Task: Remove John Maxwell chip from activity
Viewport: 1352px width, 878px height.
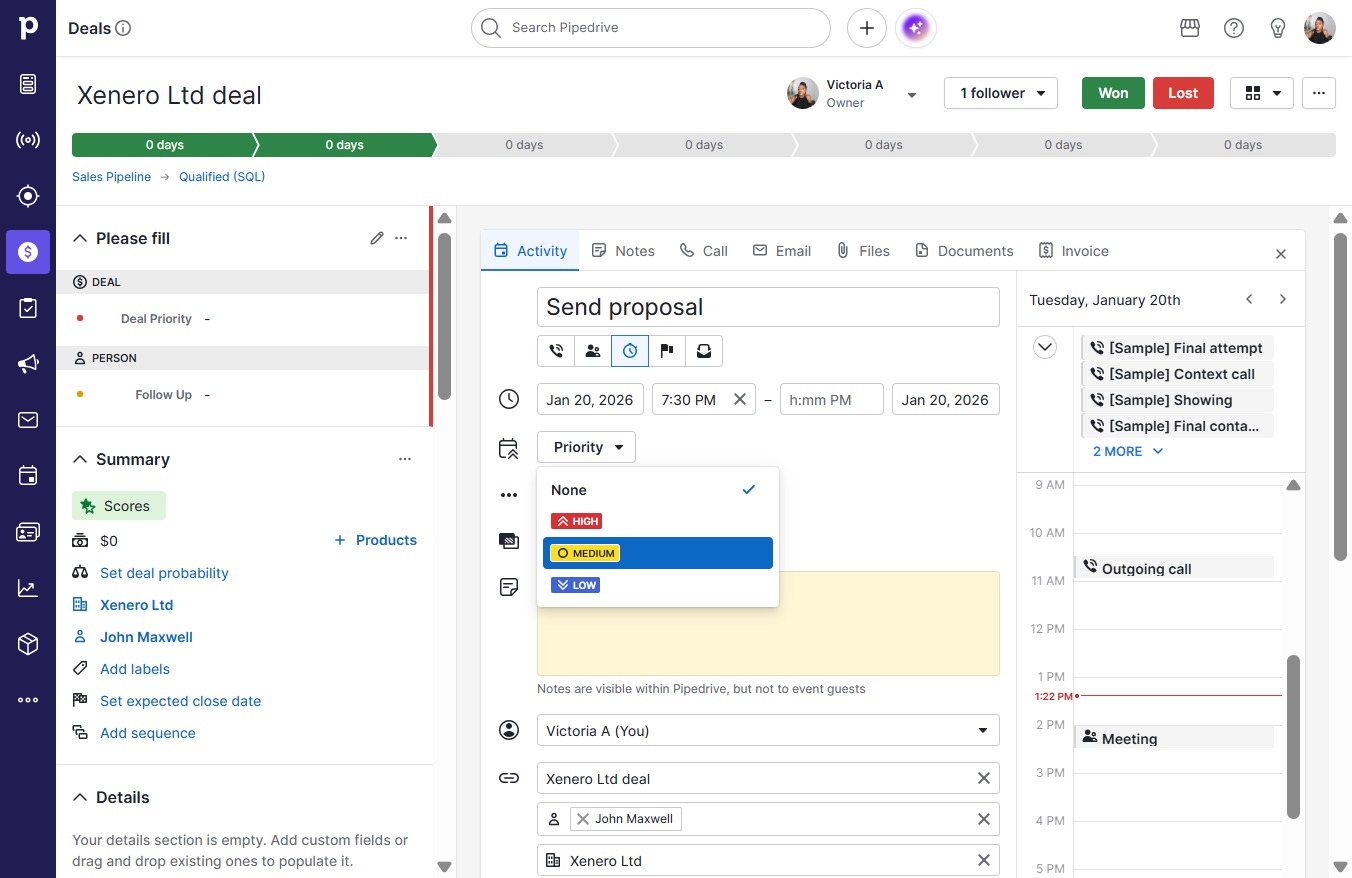Action: [x=583, y=819]
